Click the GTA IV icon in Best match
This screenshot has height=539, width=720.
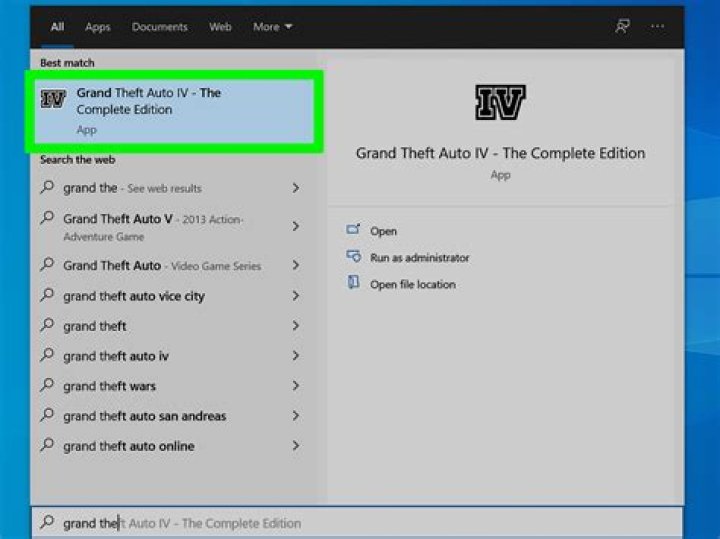click(53, 100)
